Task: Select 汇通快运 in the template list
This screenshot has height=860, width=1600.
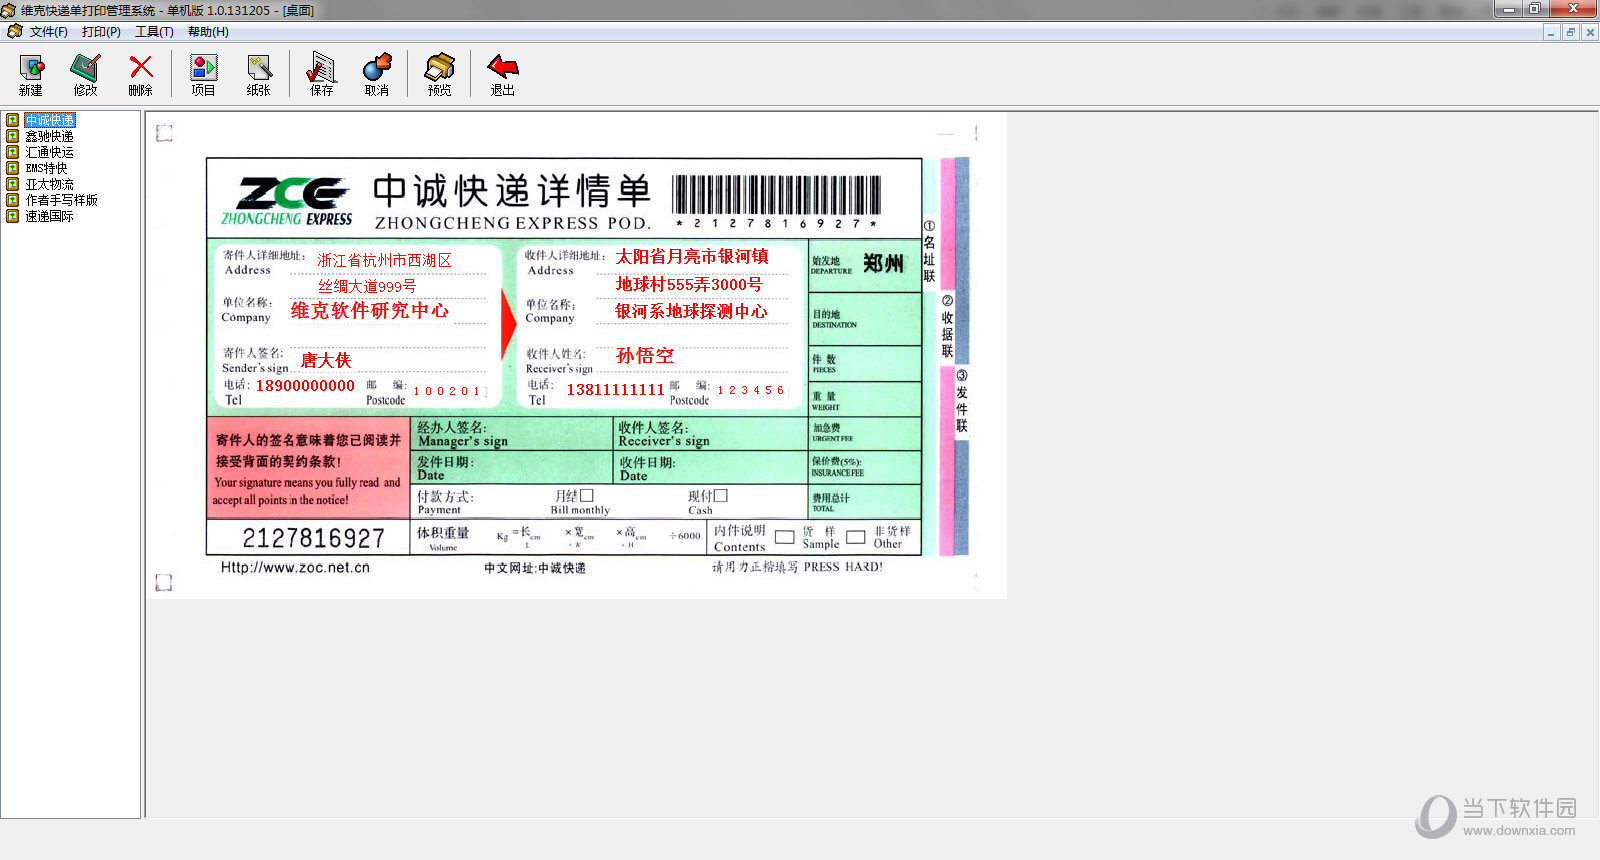Action: 49,152
